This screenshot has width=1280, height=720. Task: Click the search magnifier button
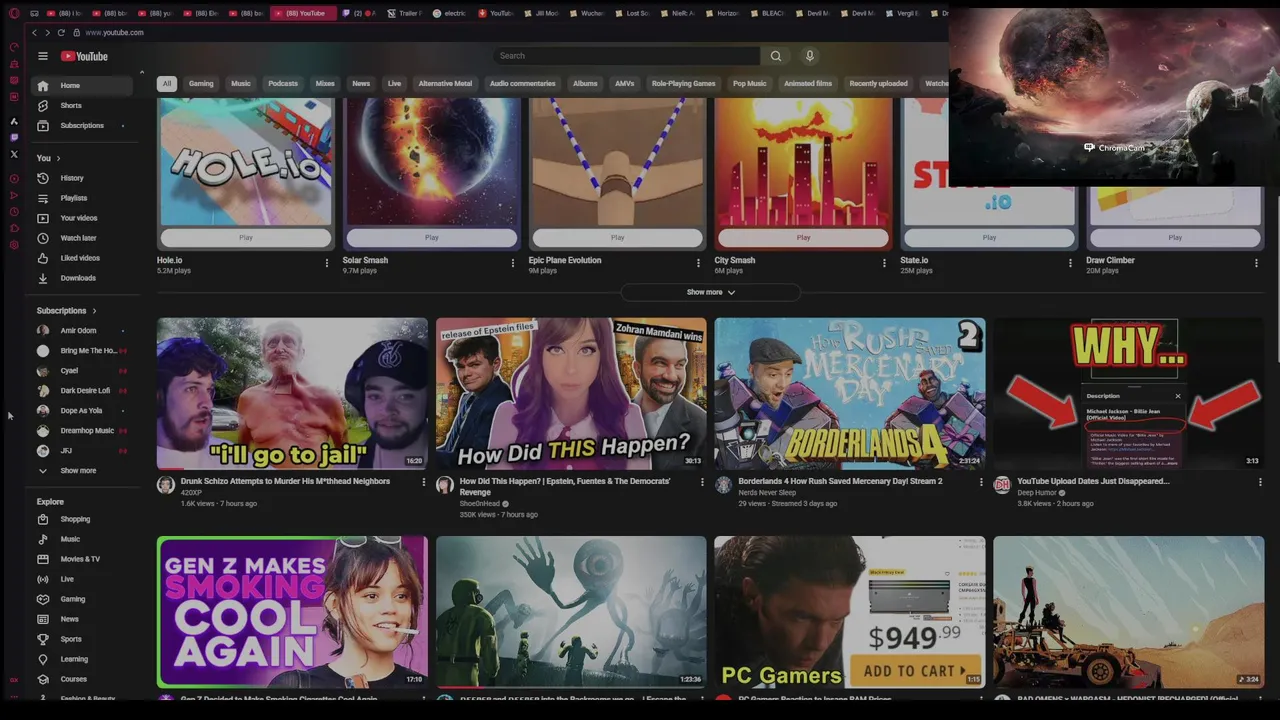775,56
